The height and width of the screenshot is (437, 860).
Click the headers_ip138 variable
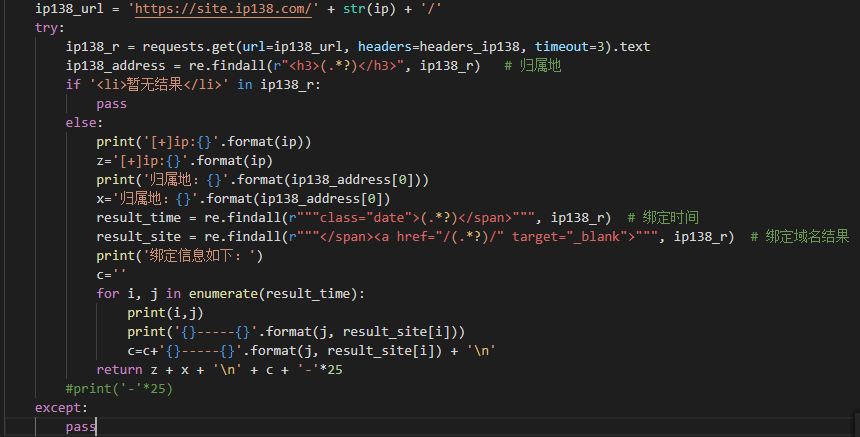469,47
